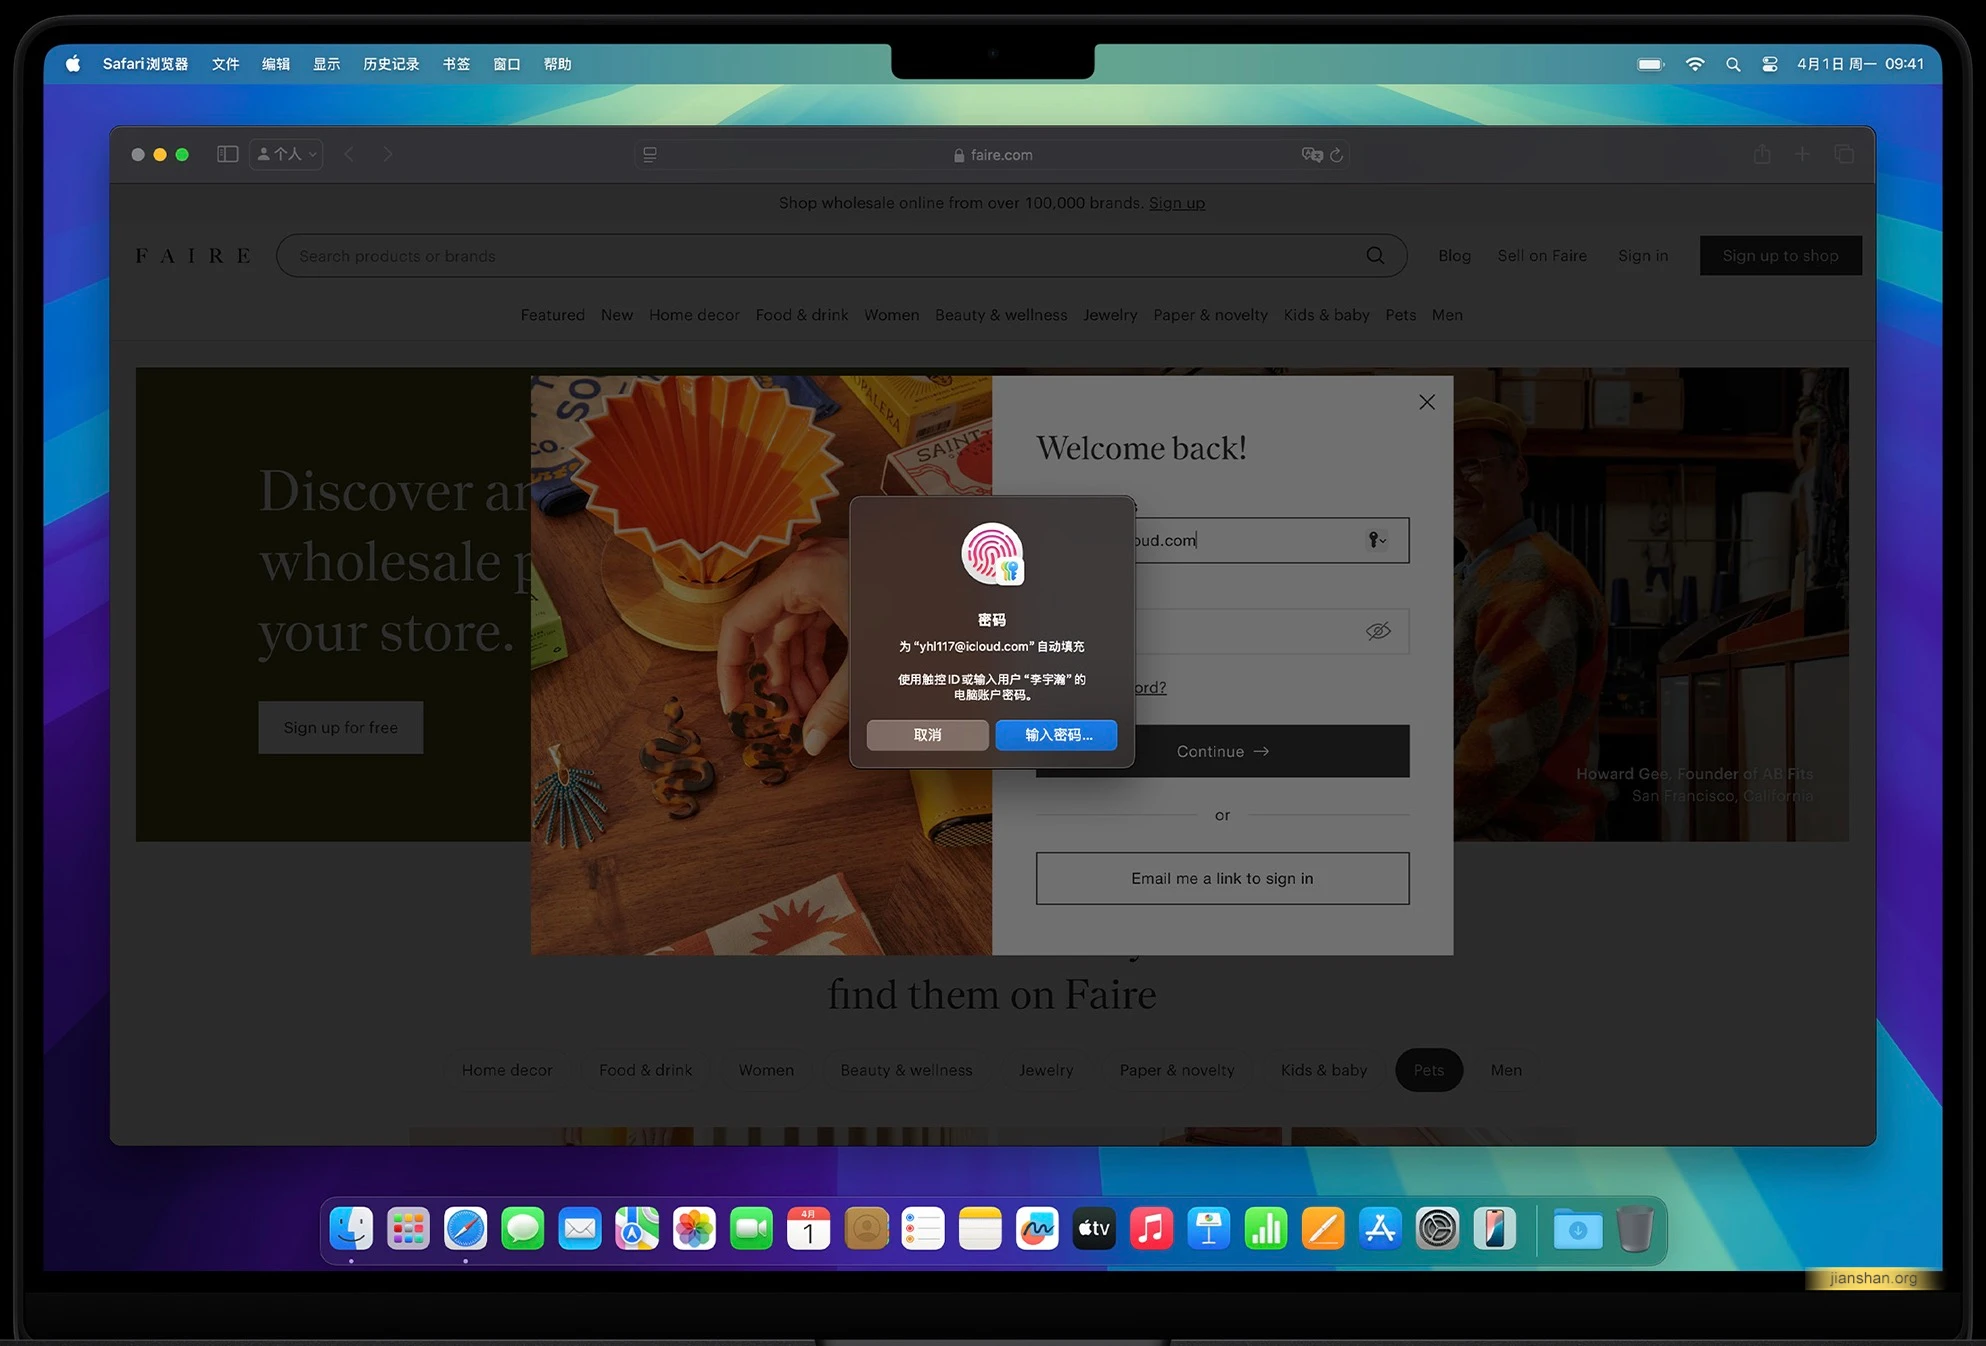The image size is (1986, 1346).
Task: Open the 显示 menu
Action: click(x=326, y=64)
